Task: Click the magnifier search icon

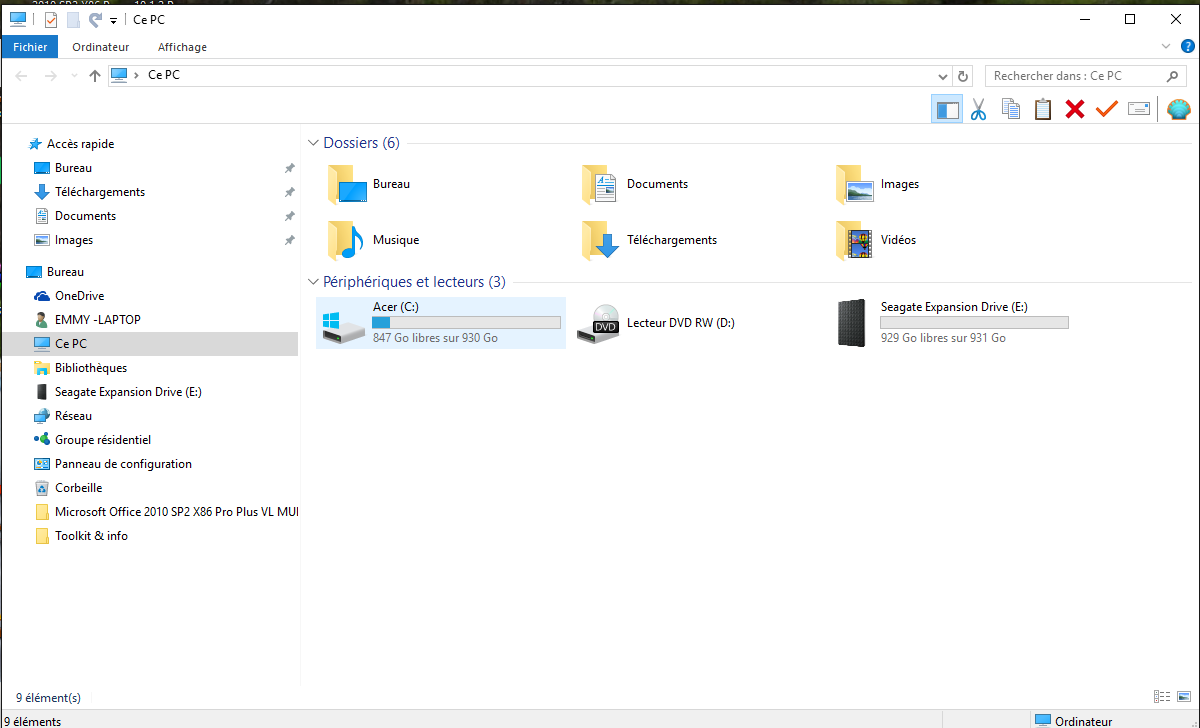Action: [1173, 76]
